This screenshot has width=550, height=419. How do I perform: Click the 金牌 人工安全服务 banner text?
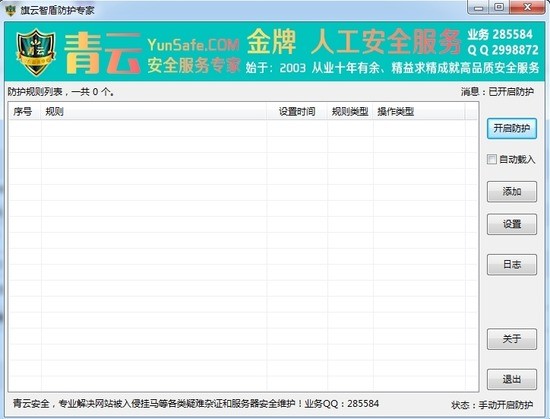tap(354, 42)
